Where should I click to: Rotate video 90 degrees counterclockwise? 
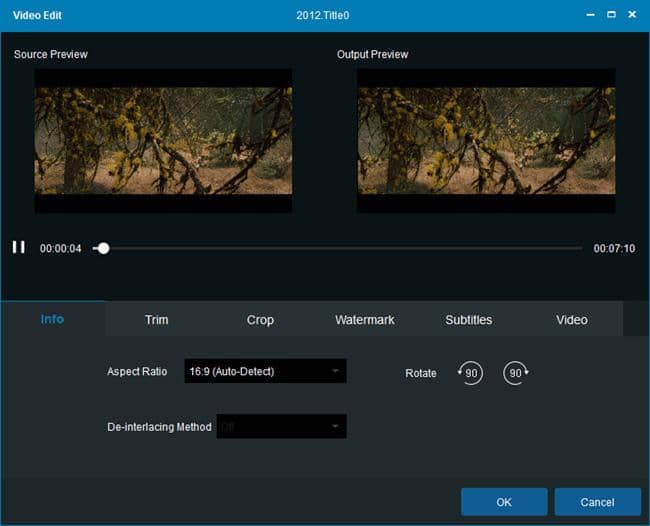[470, 373]
